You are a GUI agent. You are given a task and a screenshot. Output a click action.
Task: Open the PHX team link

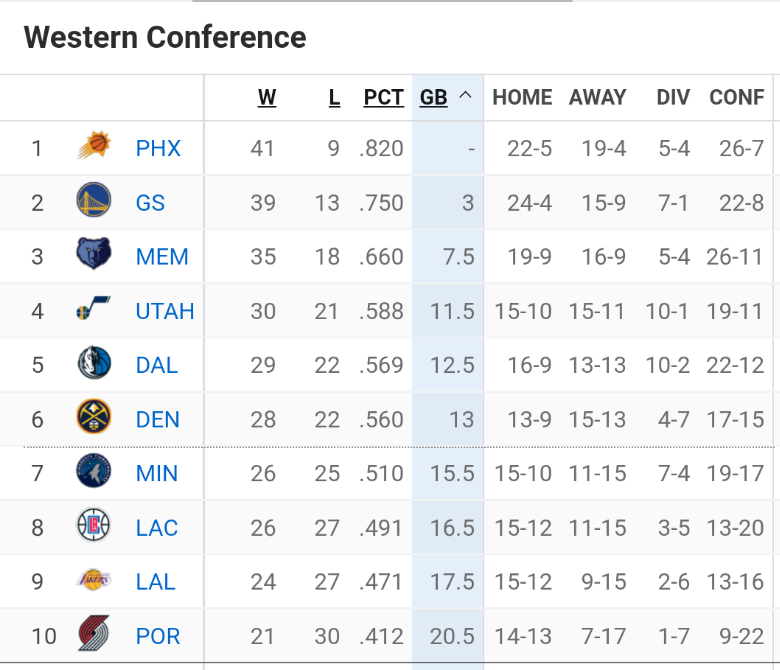coord(158,149)
